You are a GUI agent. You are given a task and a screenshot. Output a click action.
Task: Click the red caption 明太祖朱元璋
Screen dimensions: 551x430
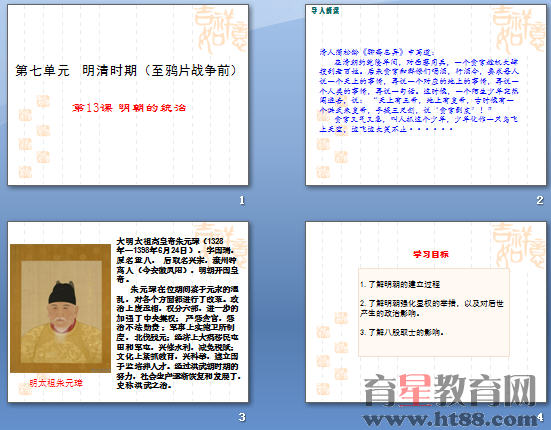click(56, 383)
